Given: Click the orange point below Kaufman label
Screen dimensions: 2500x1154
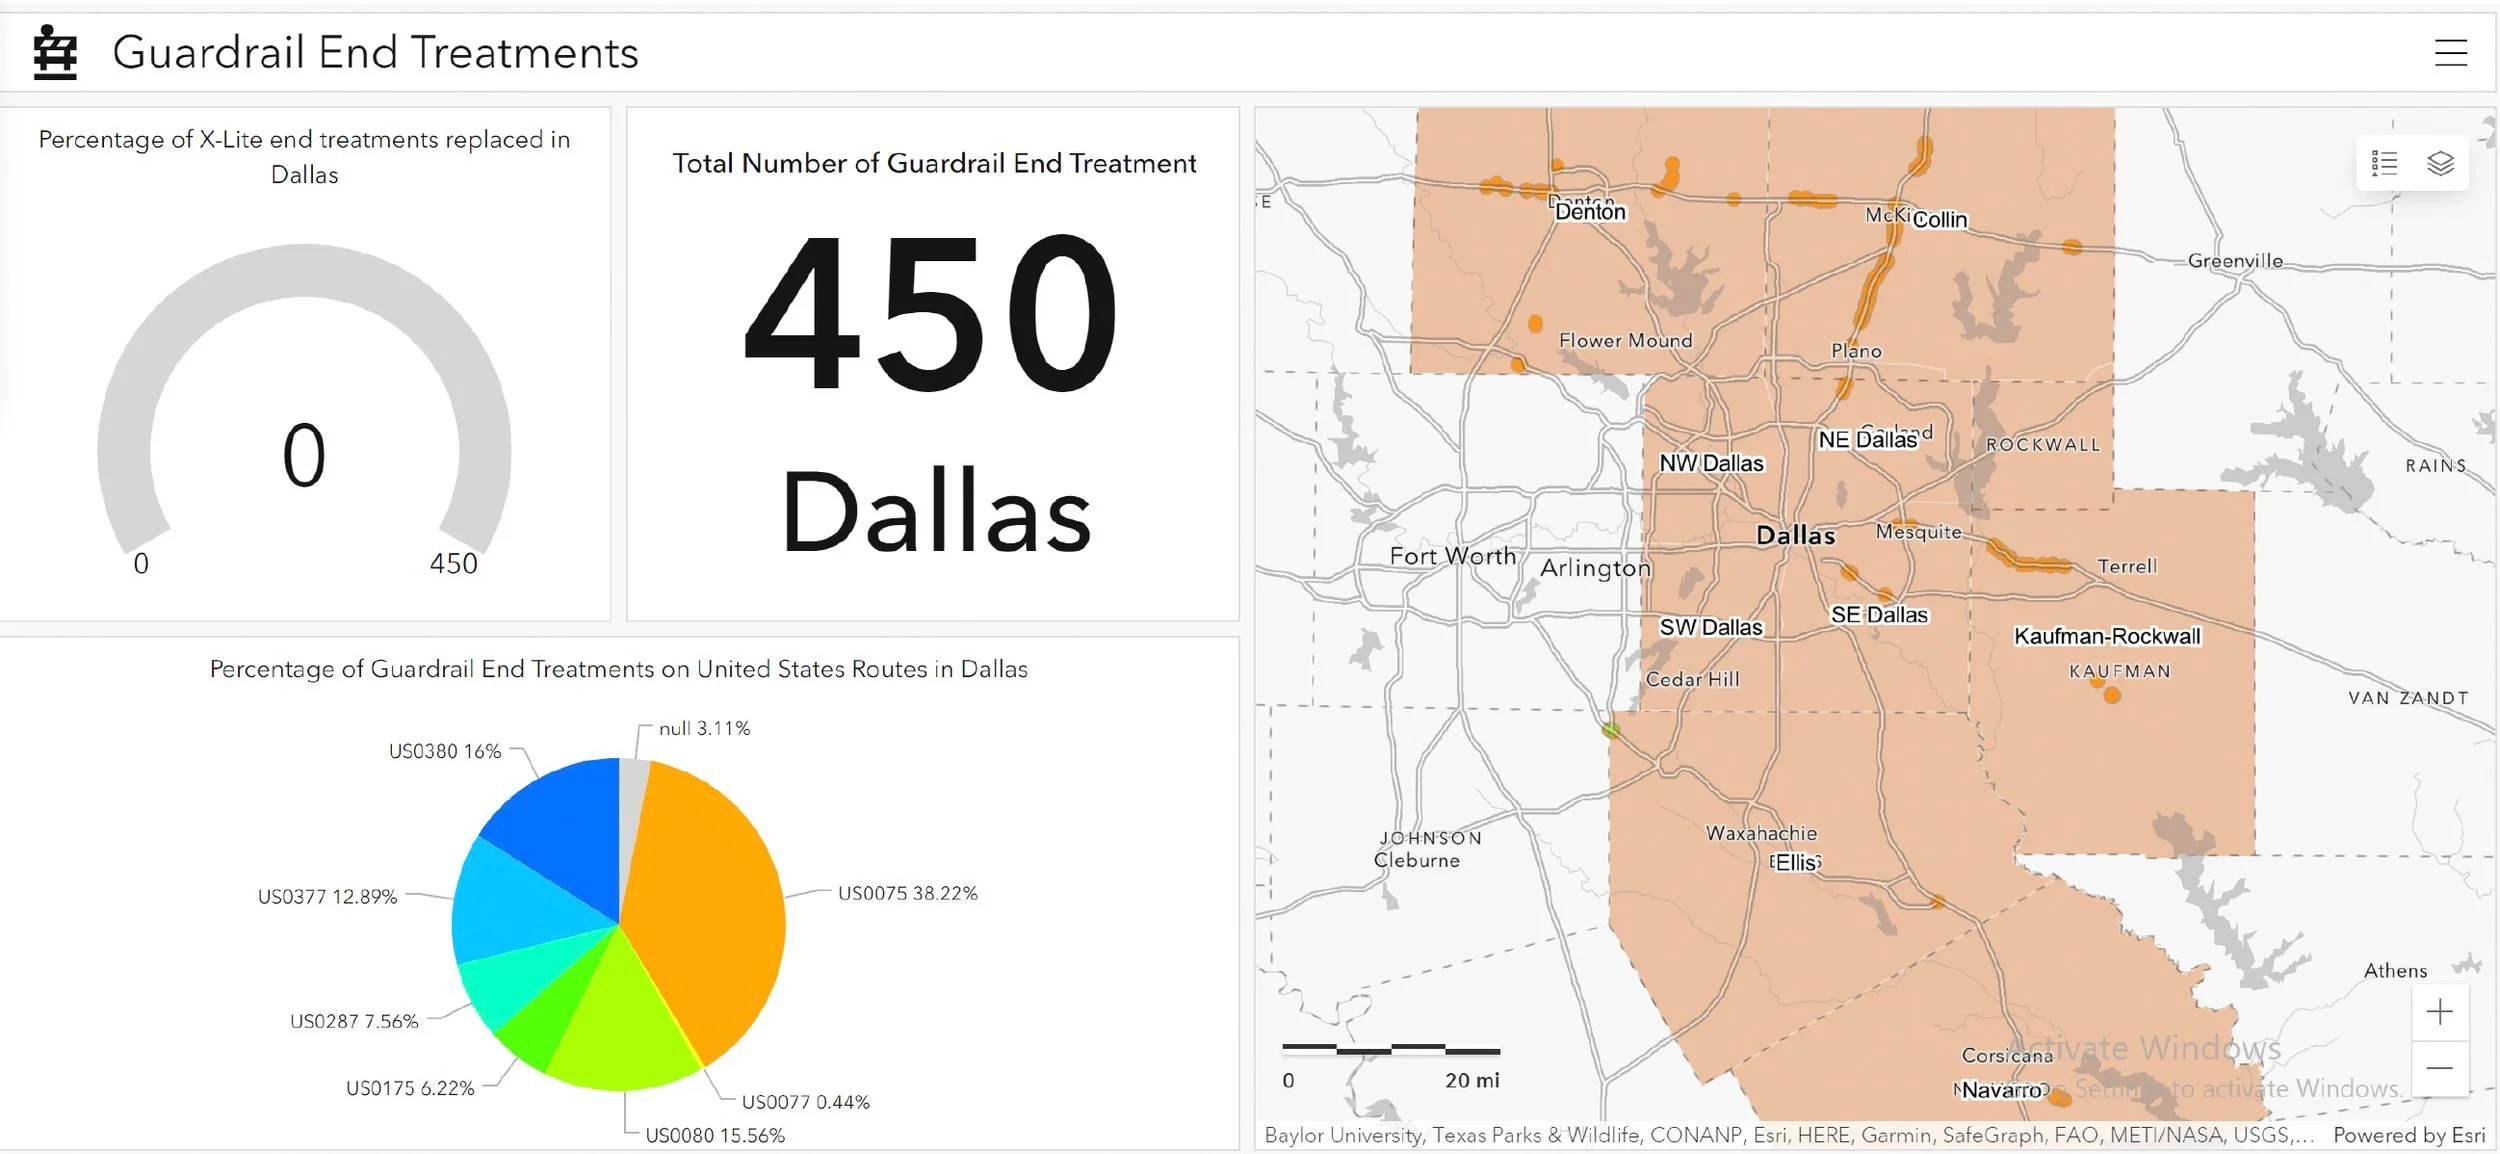Looking at the screenshot, I should [2112, 695].
